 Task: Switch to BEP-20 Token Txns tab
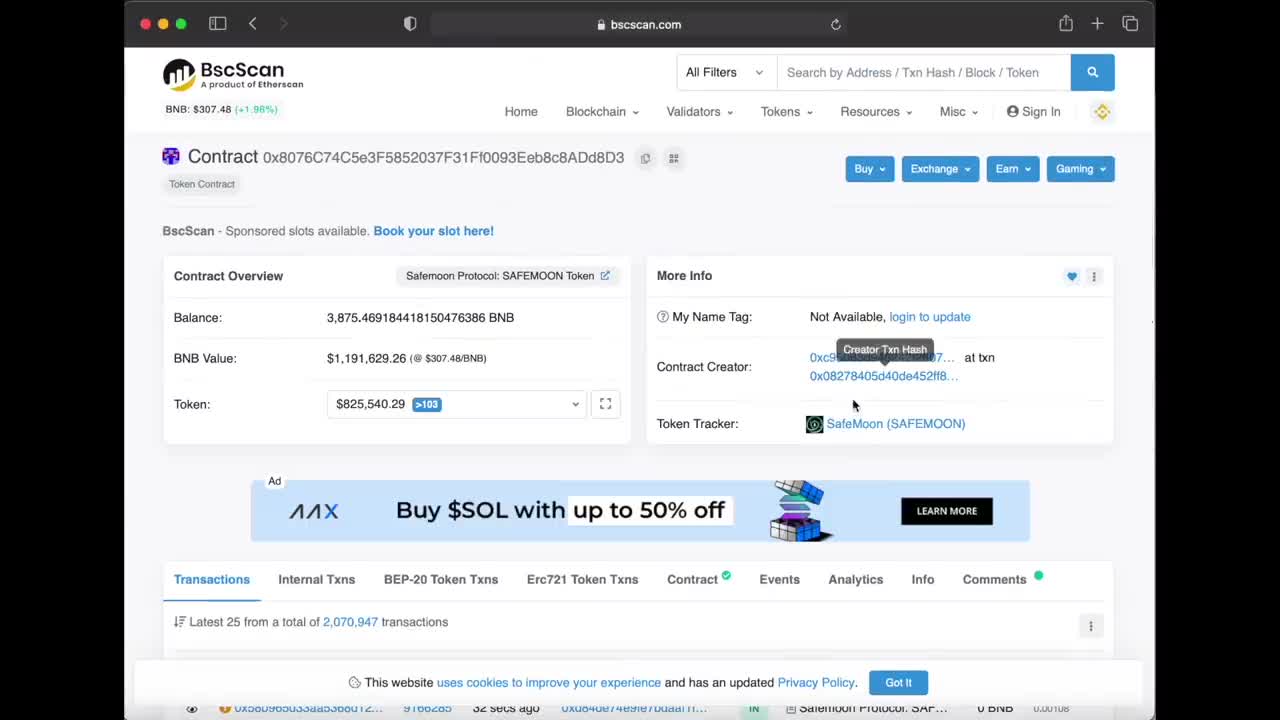pos(441,580)
